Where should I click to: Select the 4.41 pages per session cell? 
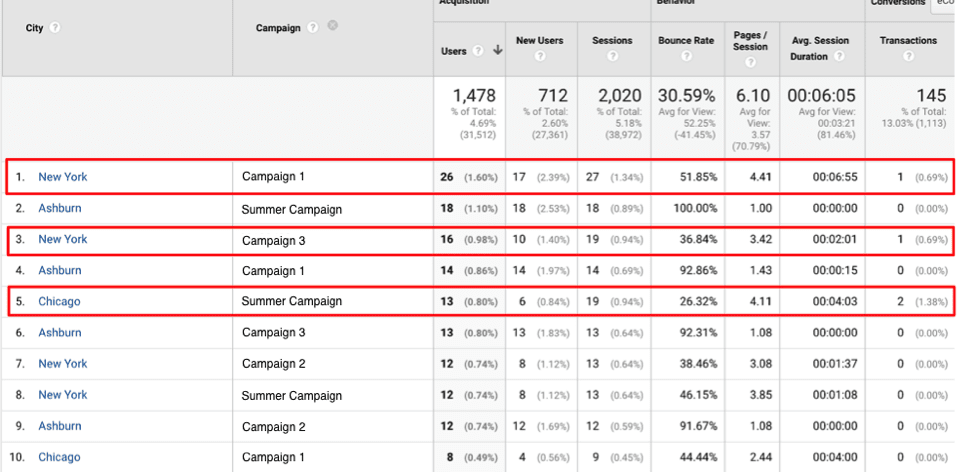[x=761, y=177]
